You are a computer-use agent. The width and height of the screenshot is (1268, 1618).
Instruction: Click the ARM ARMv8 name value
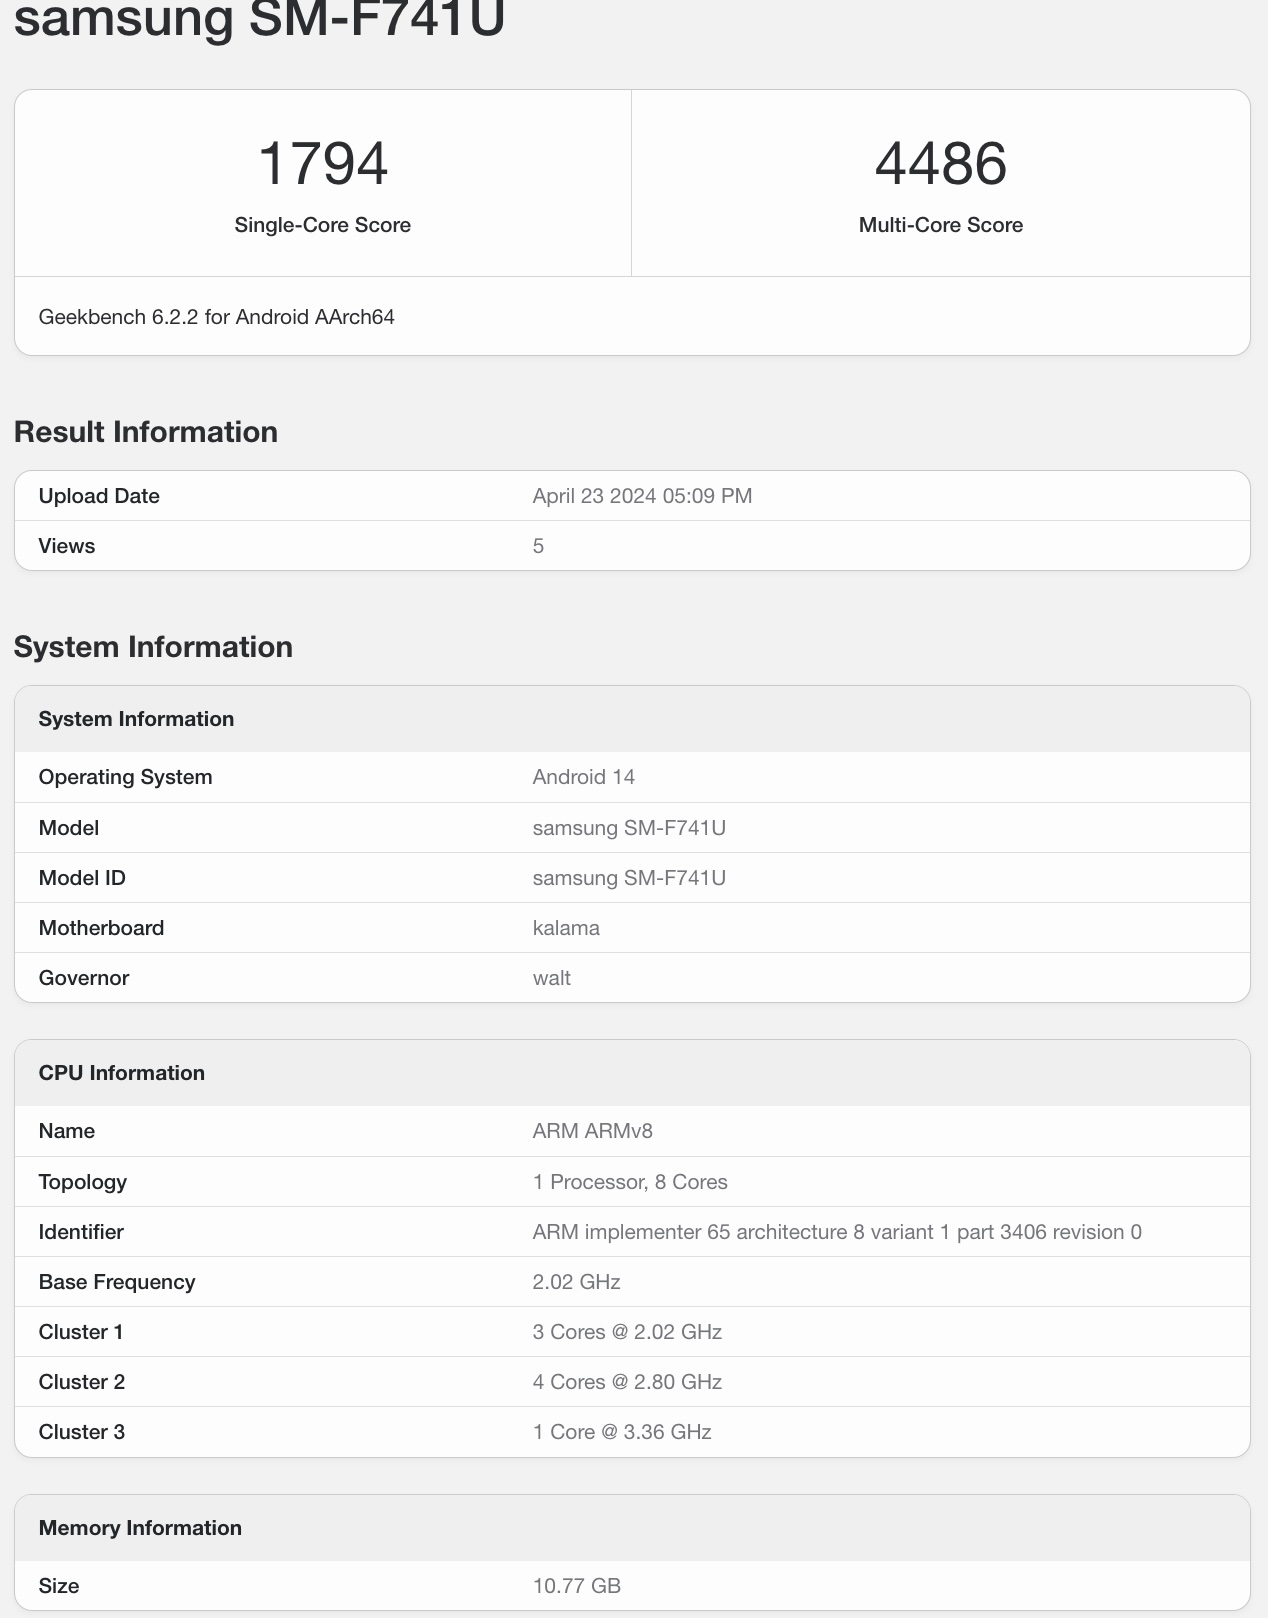pyautogui.click(x=592, y=1131)
